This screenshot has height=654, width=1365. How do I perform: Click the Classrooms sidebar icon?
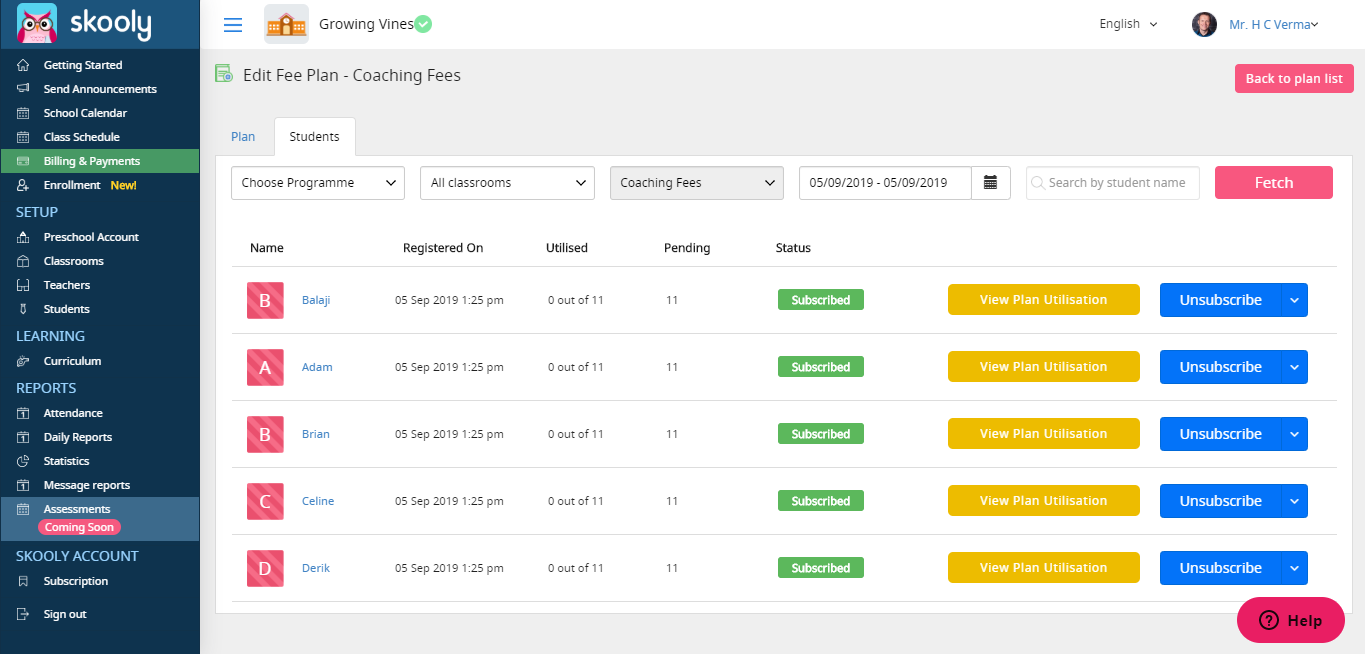click(23, 261)
